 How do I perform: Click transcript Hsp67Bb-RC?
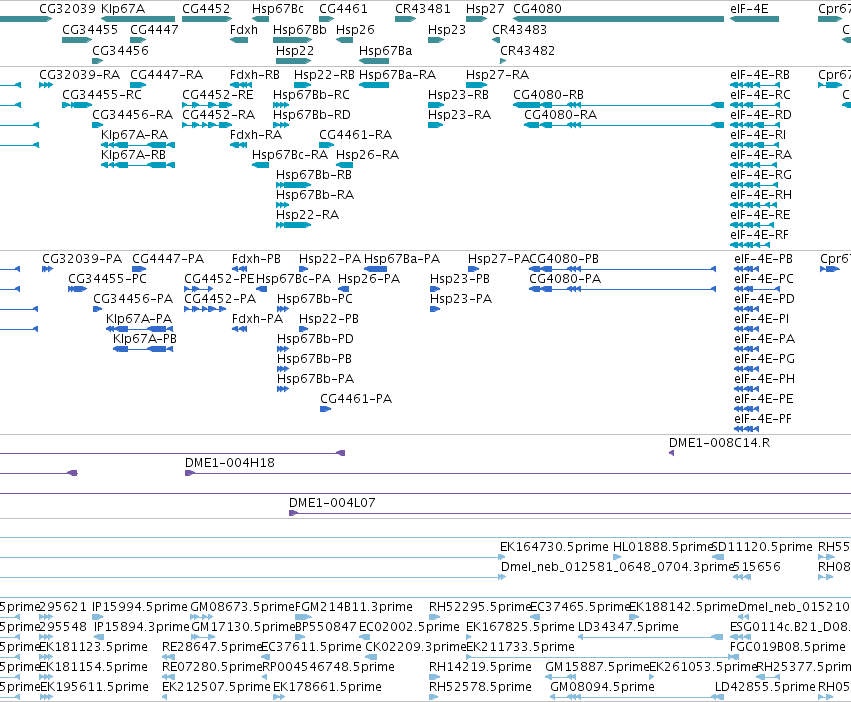coord(311,95)
